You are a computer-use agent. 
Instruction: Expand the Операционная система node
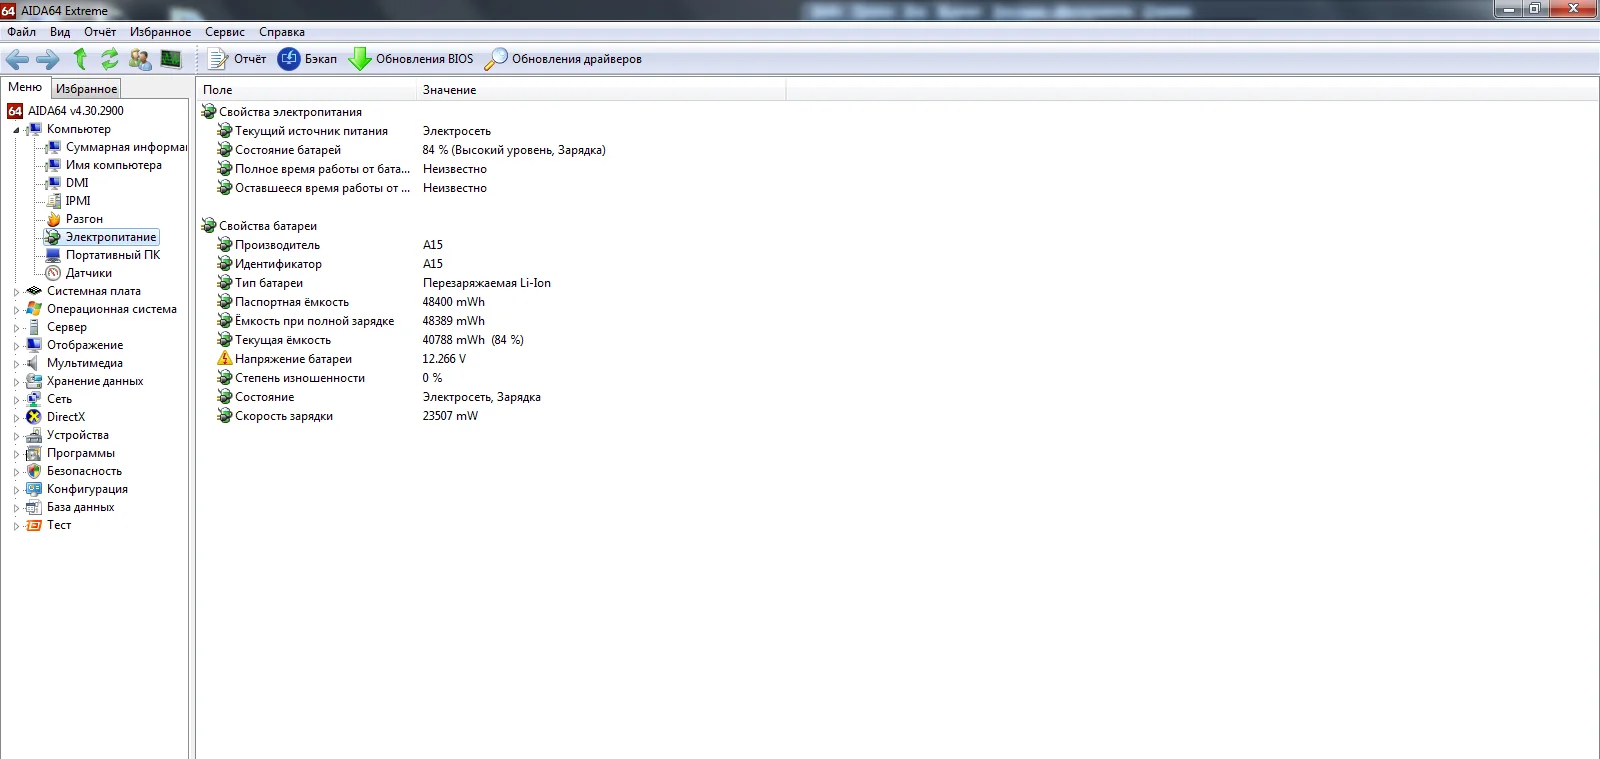16,310
